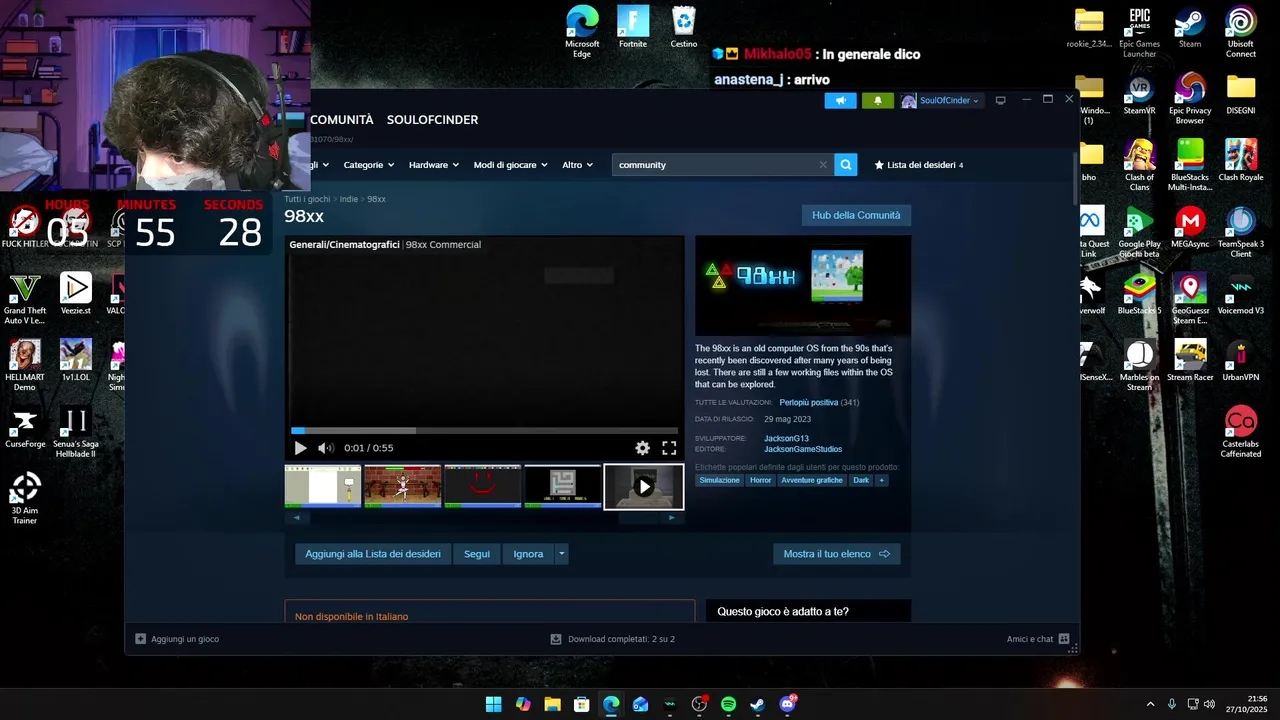
Task: Open the green notifications bell
Action: click(x=878, y=100)
